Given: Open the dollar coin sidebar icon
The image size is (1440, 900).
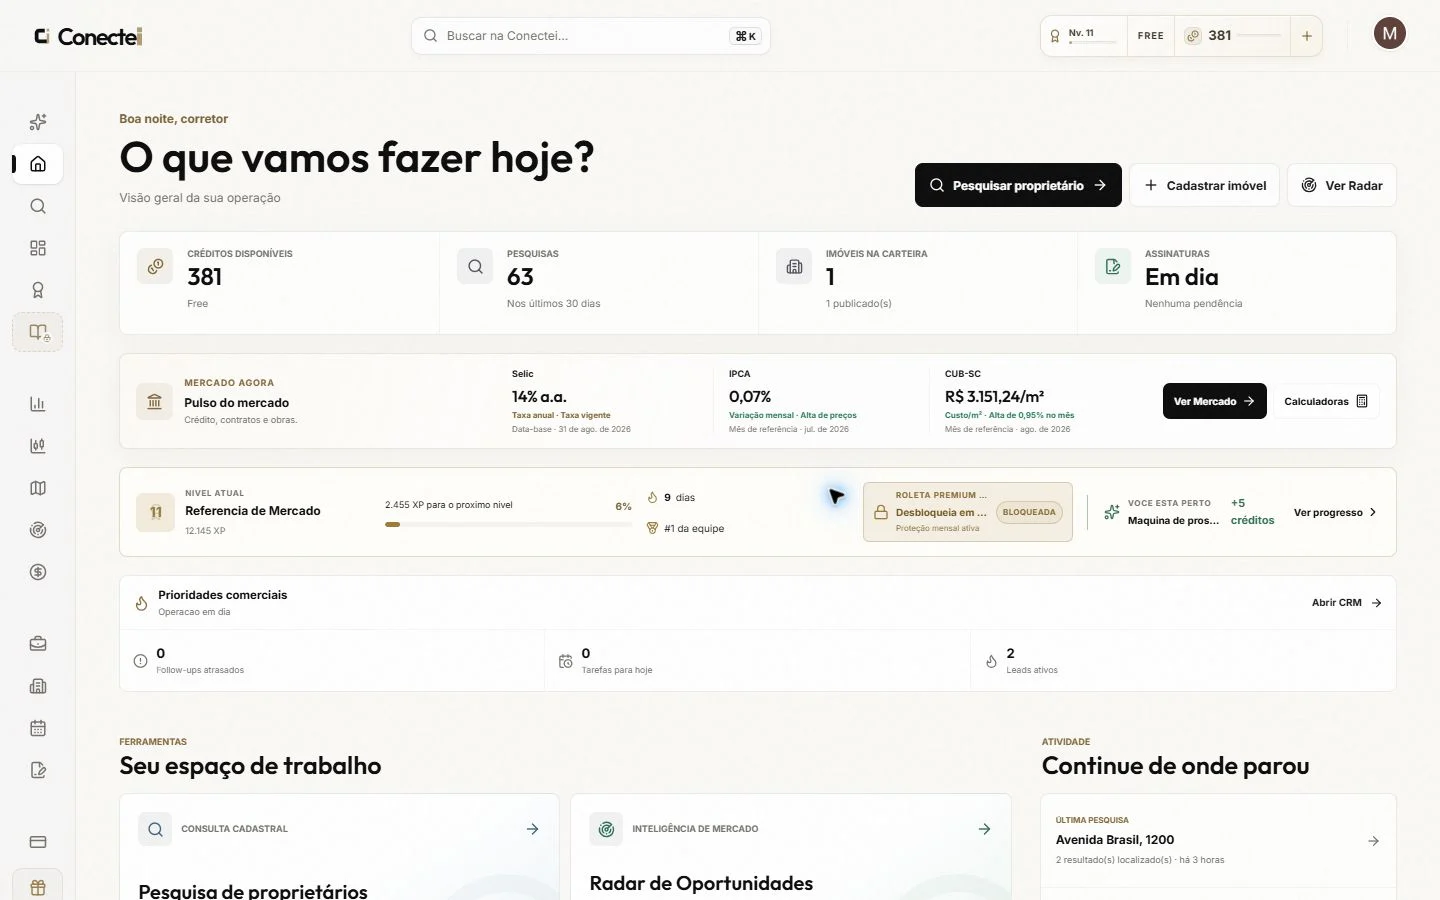Looking at the screenshot, I should click(x=38, y=572).
